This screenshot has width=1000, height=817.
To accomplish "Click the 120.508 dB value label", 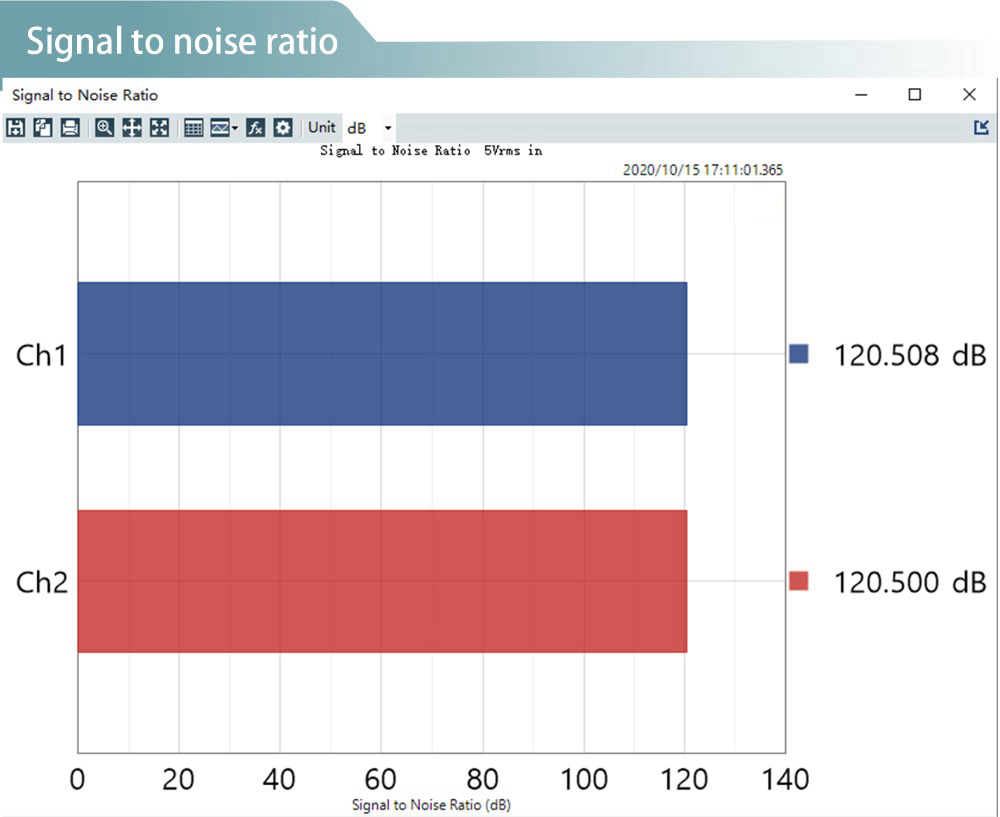I will [910, 355].
